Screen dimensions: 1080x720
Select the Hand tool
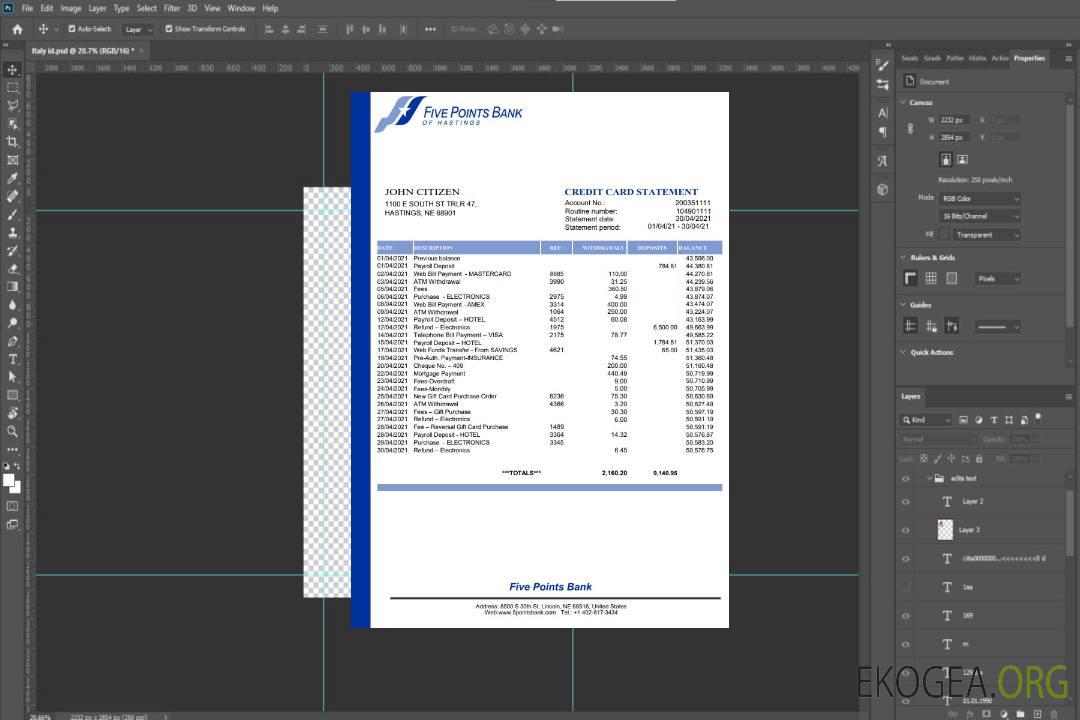[x=12, y=413]
